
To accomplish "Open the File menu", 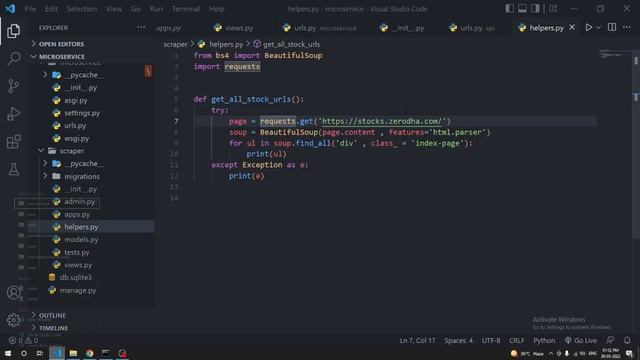I will [30, 9].
